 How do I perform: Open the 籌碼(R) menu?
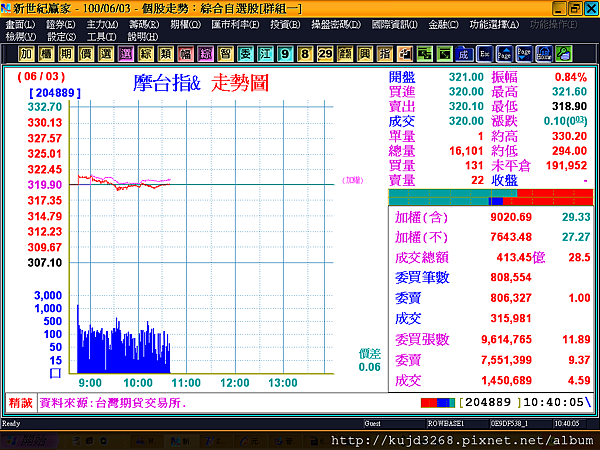click(x=144, y=24)
